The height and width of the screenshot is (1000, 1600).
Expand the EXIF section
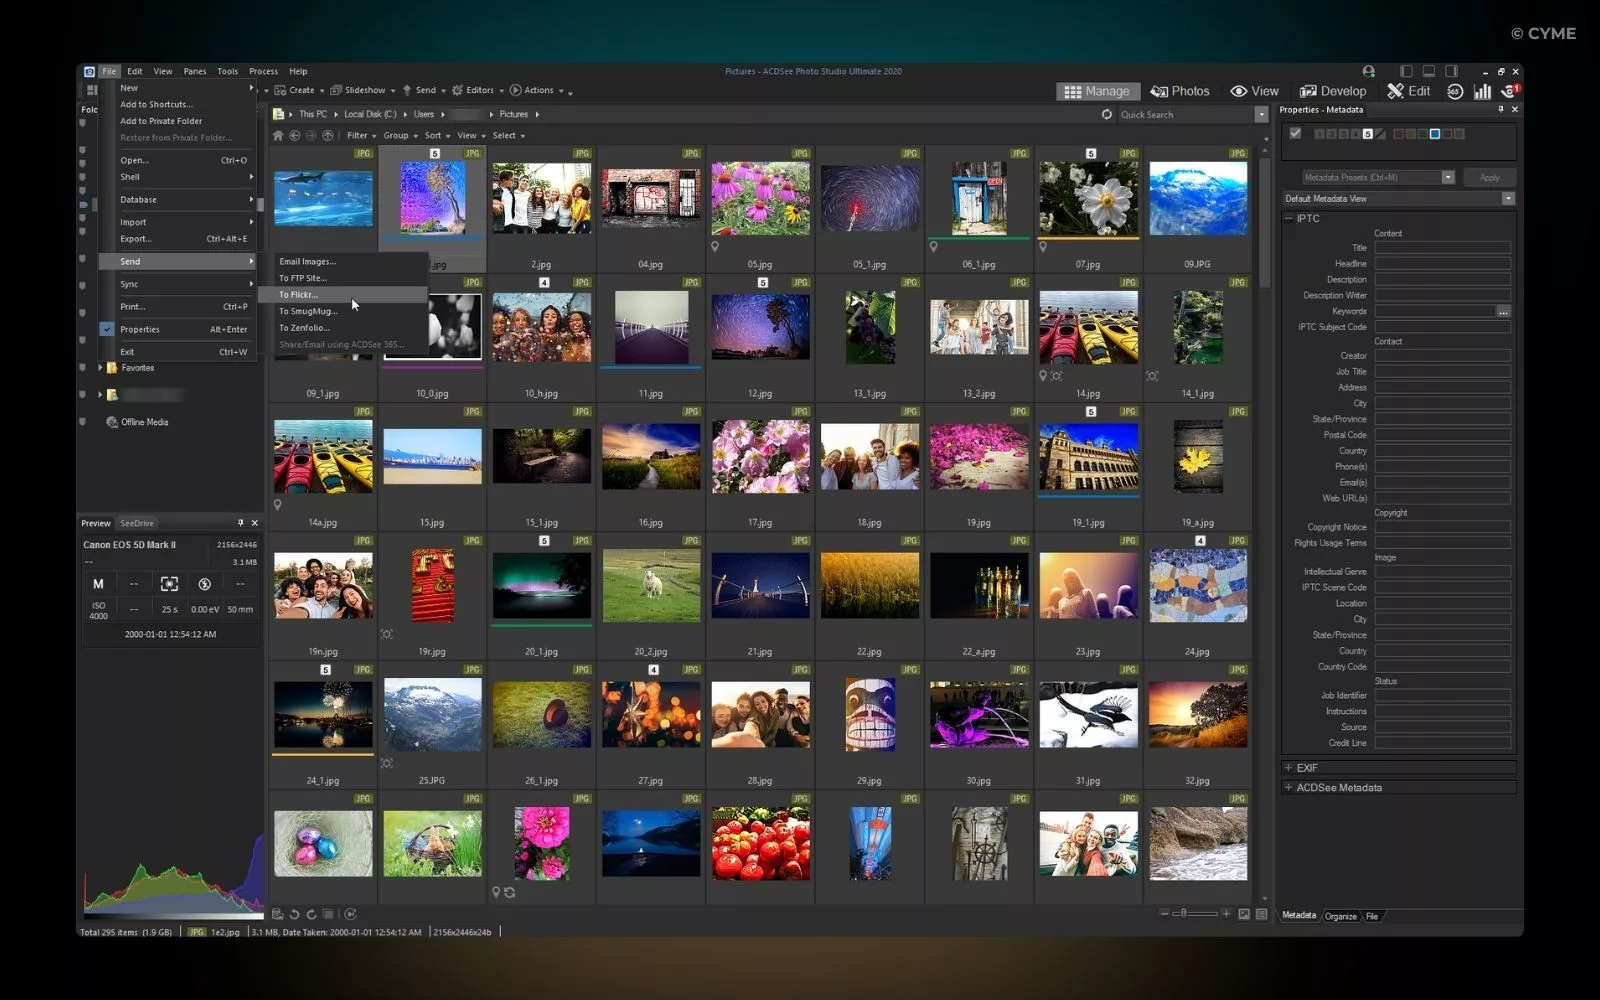point(1290,767)
